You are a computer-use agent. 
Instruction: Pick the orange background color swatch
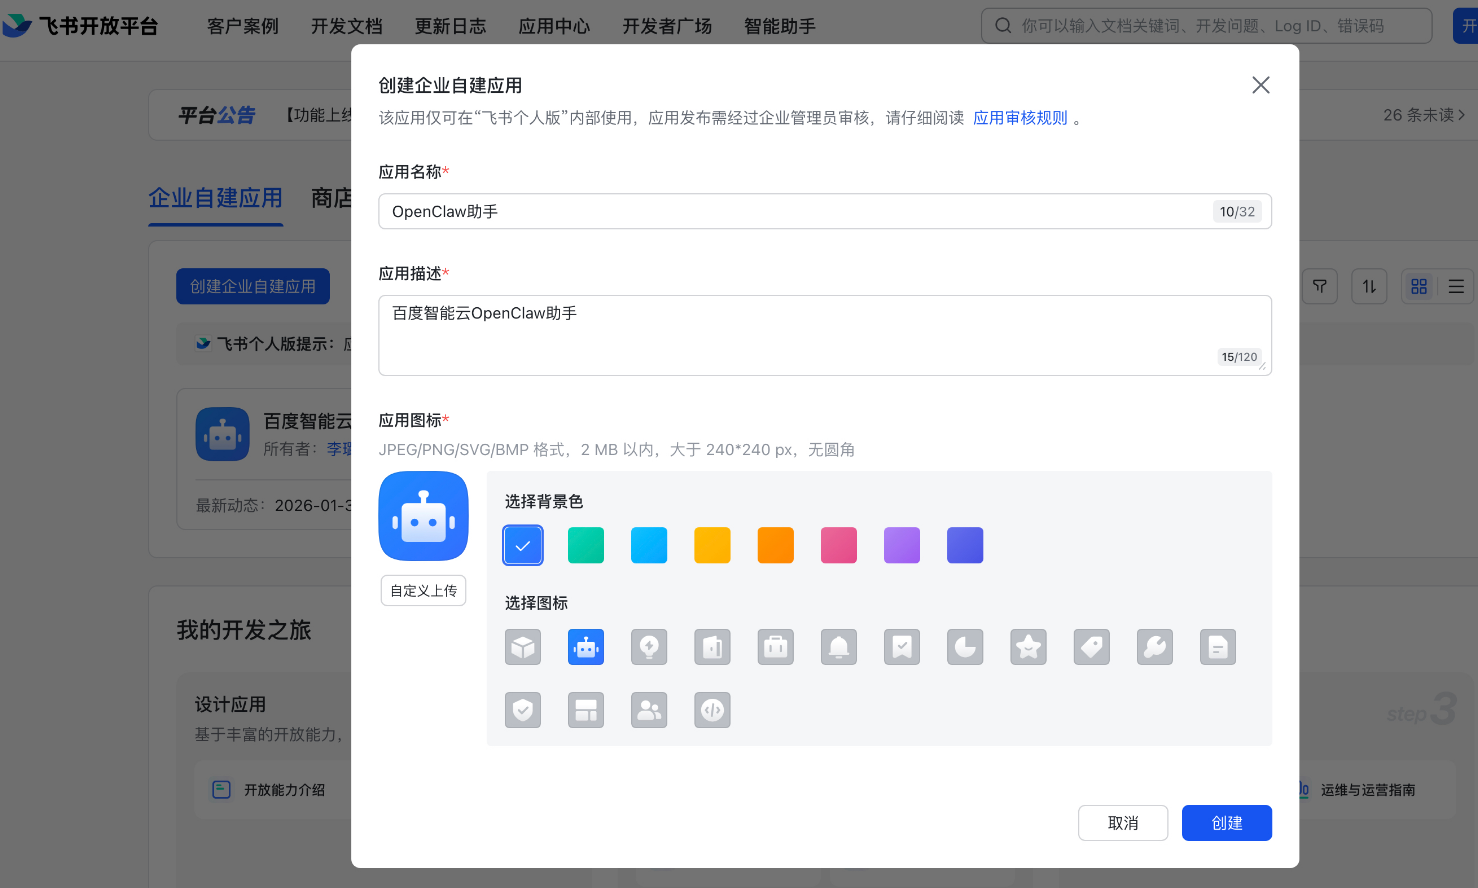775,546
